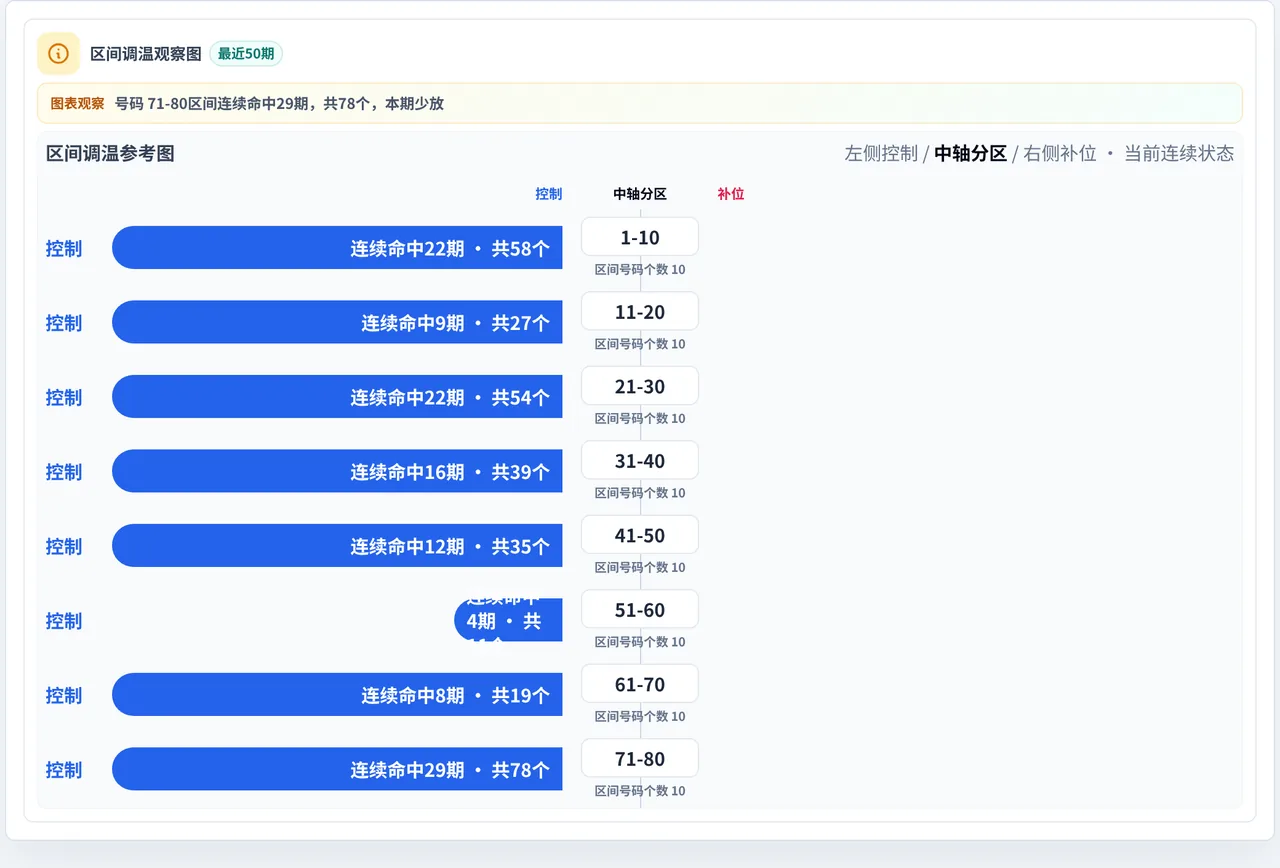This screenshot has width=1280, height=868.
Task: Click the 控制 label in the 11-20 row
Action: (64, 322)
